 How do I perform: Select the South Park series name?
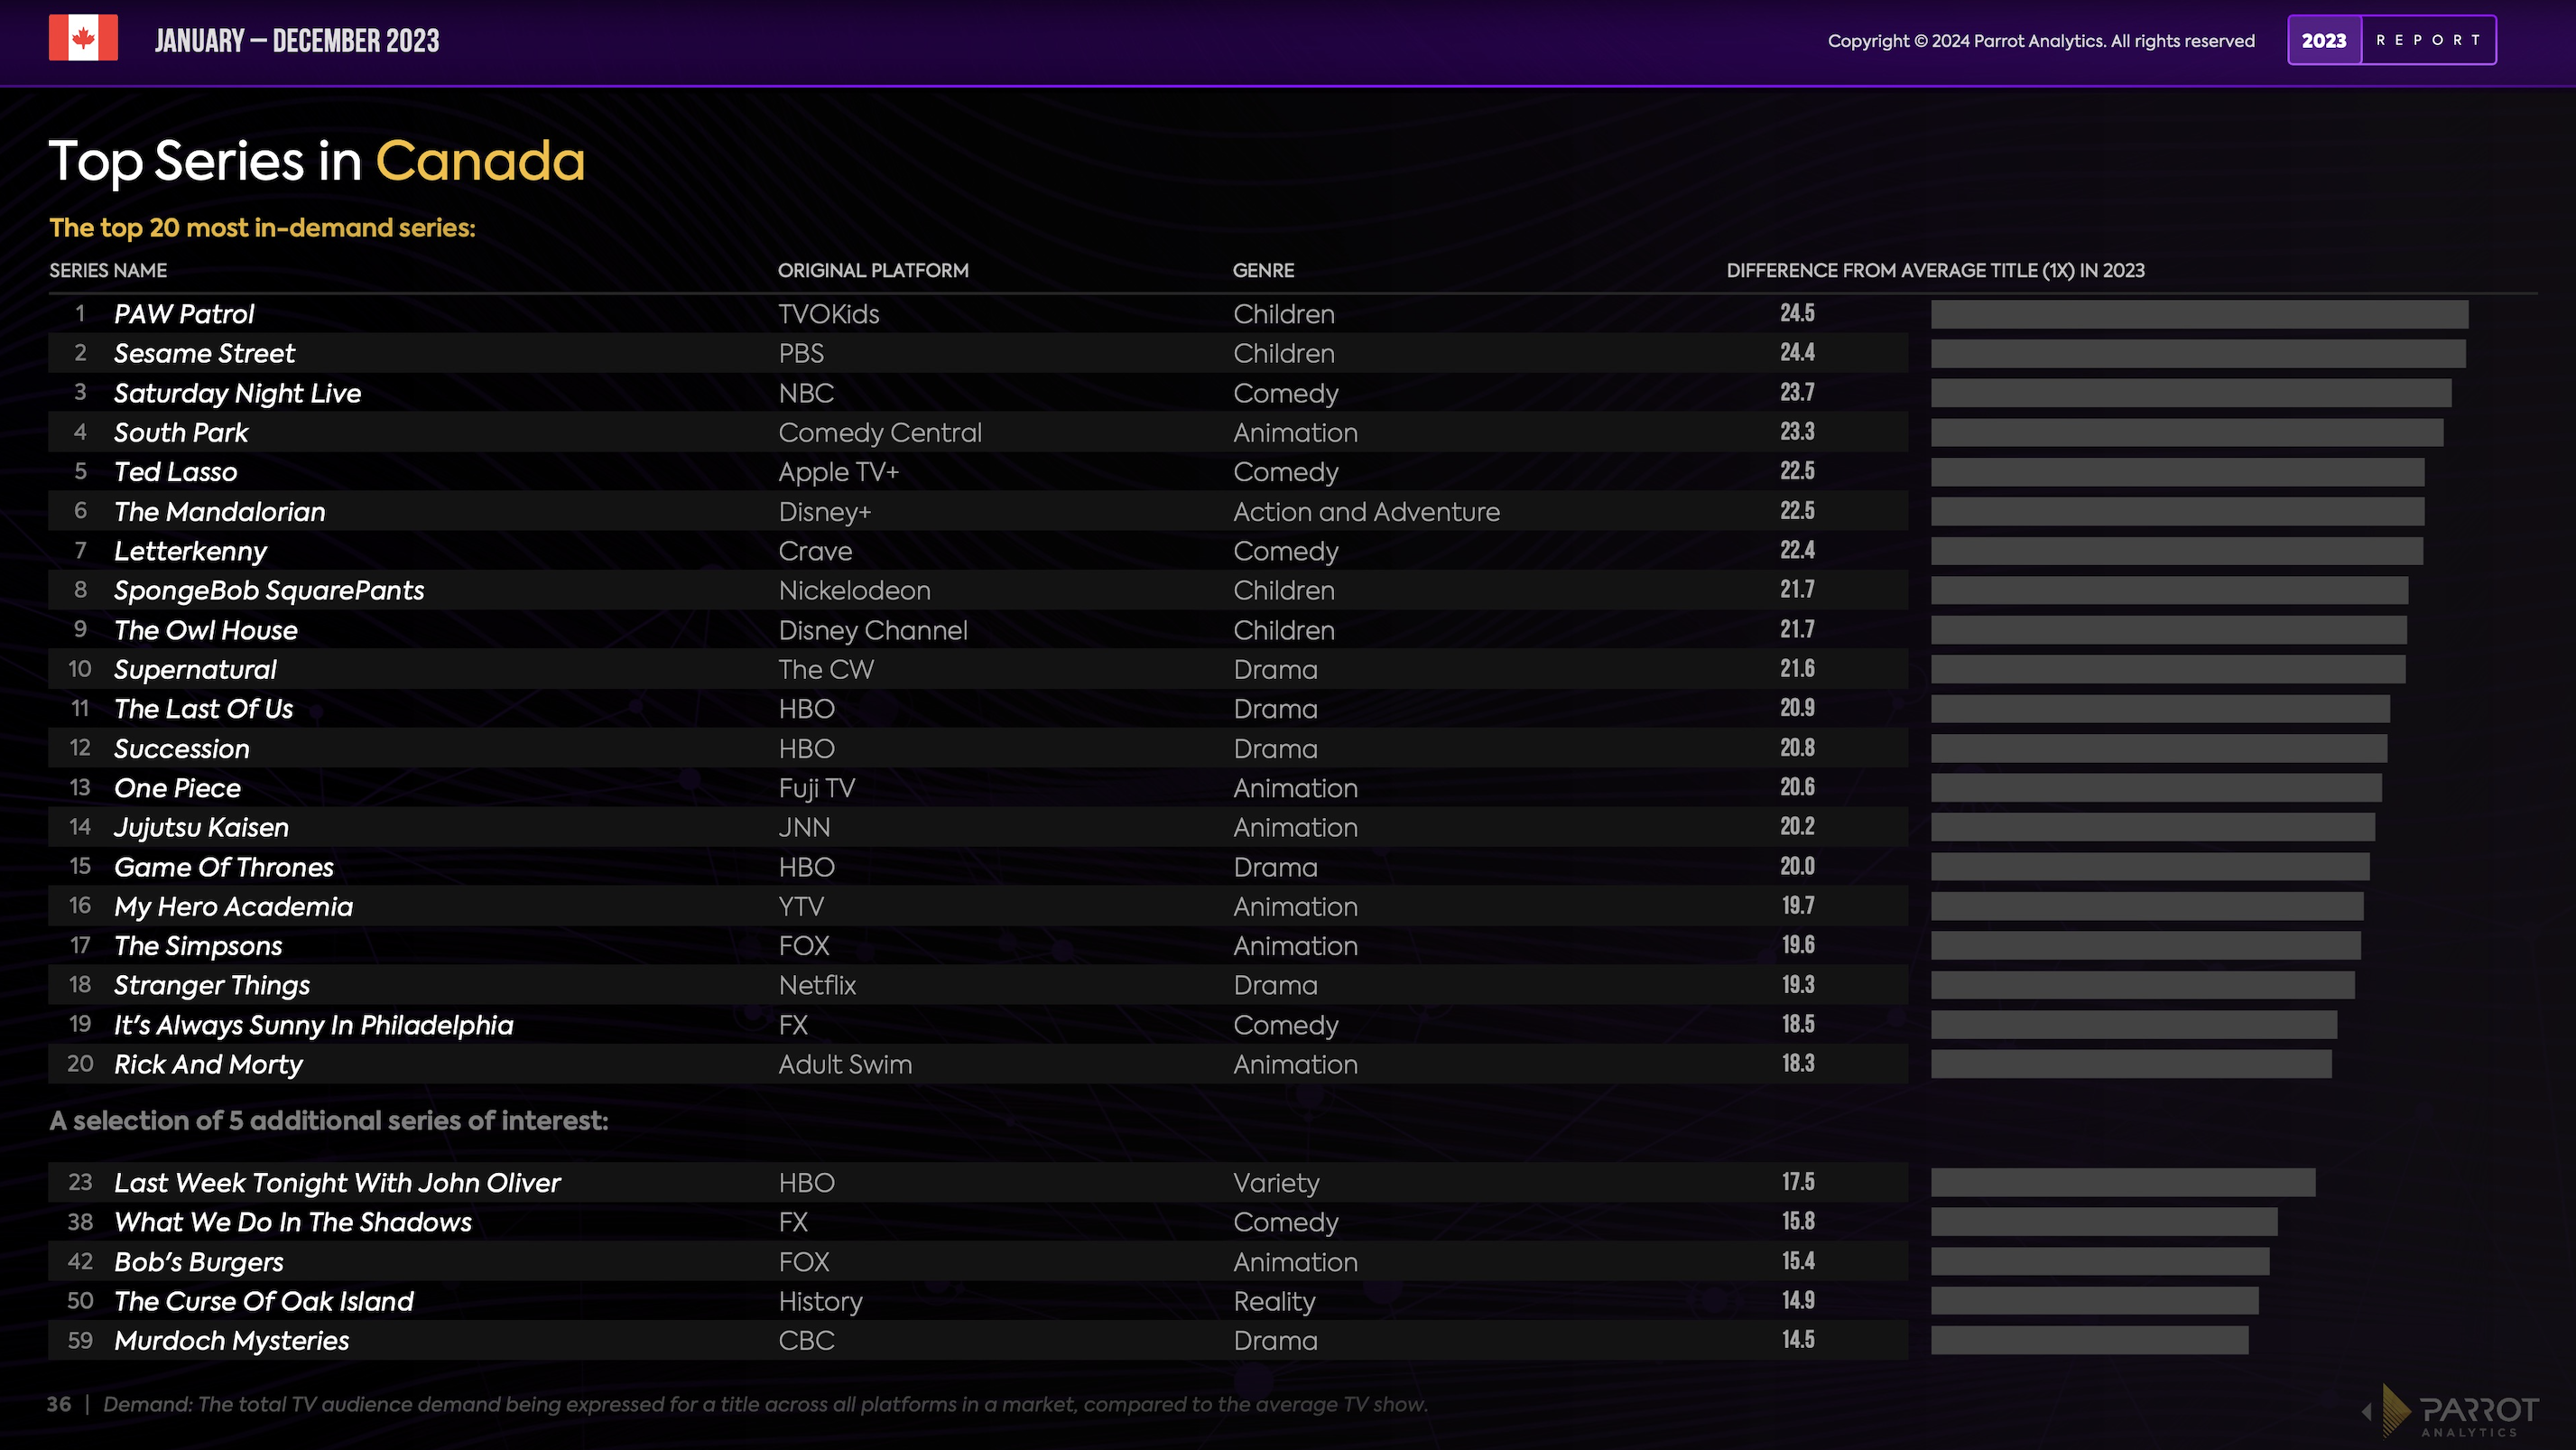click(x=181, y=432)
